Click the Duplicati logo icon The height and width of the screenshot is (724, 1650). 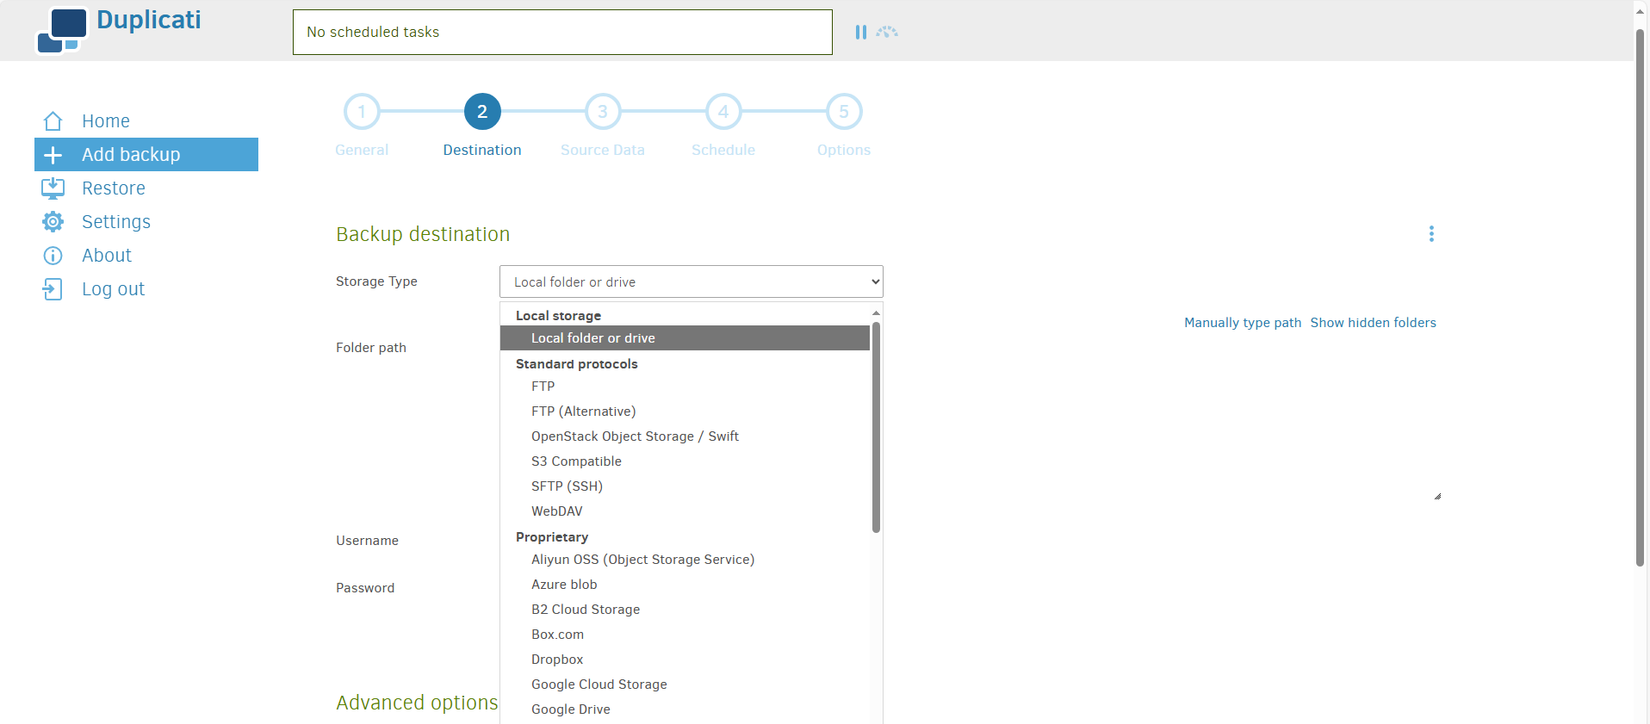pyautogui.click(x=62, y=30)
